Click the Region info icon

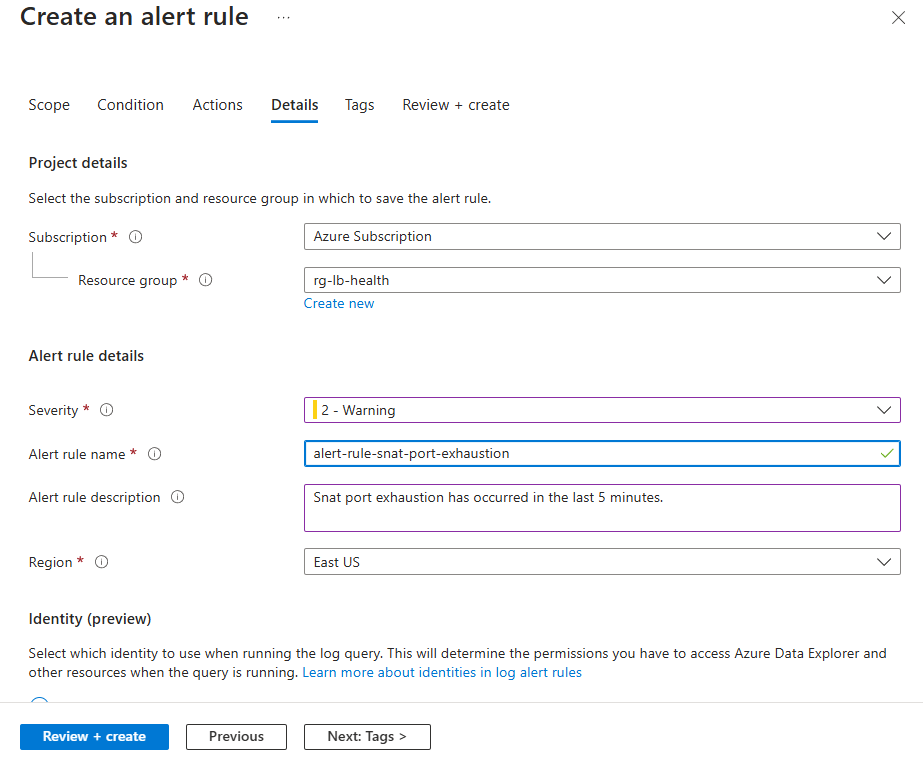101,562
